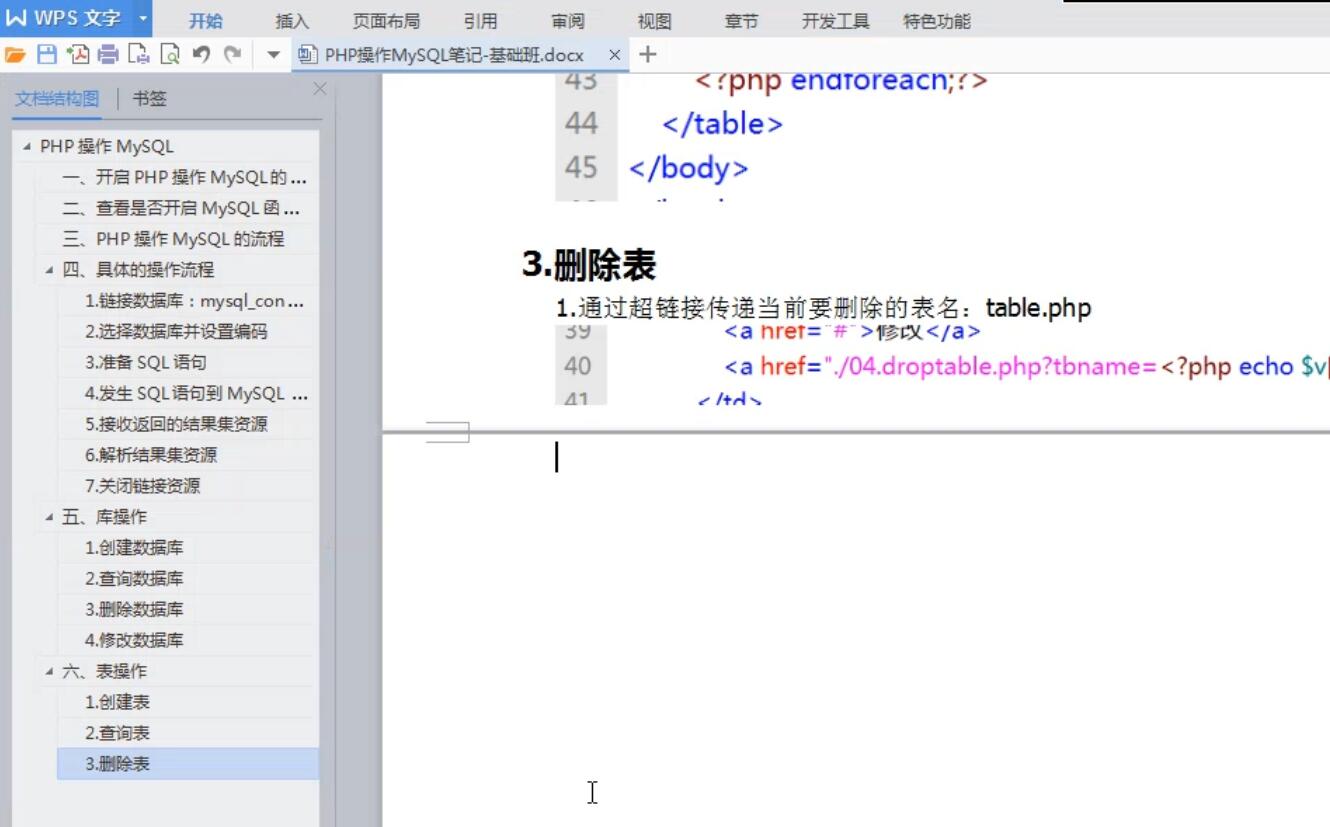Open the 特色功能 ribbon tab

coord(937,21)
